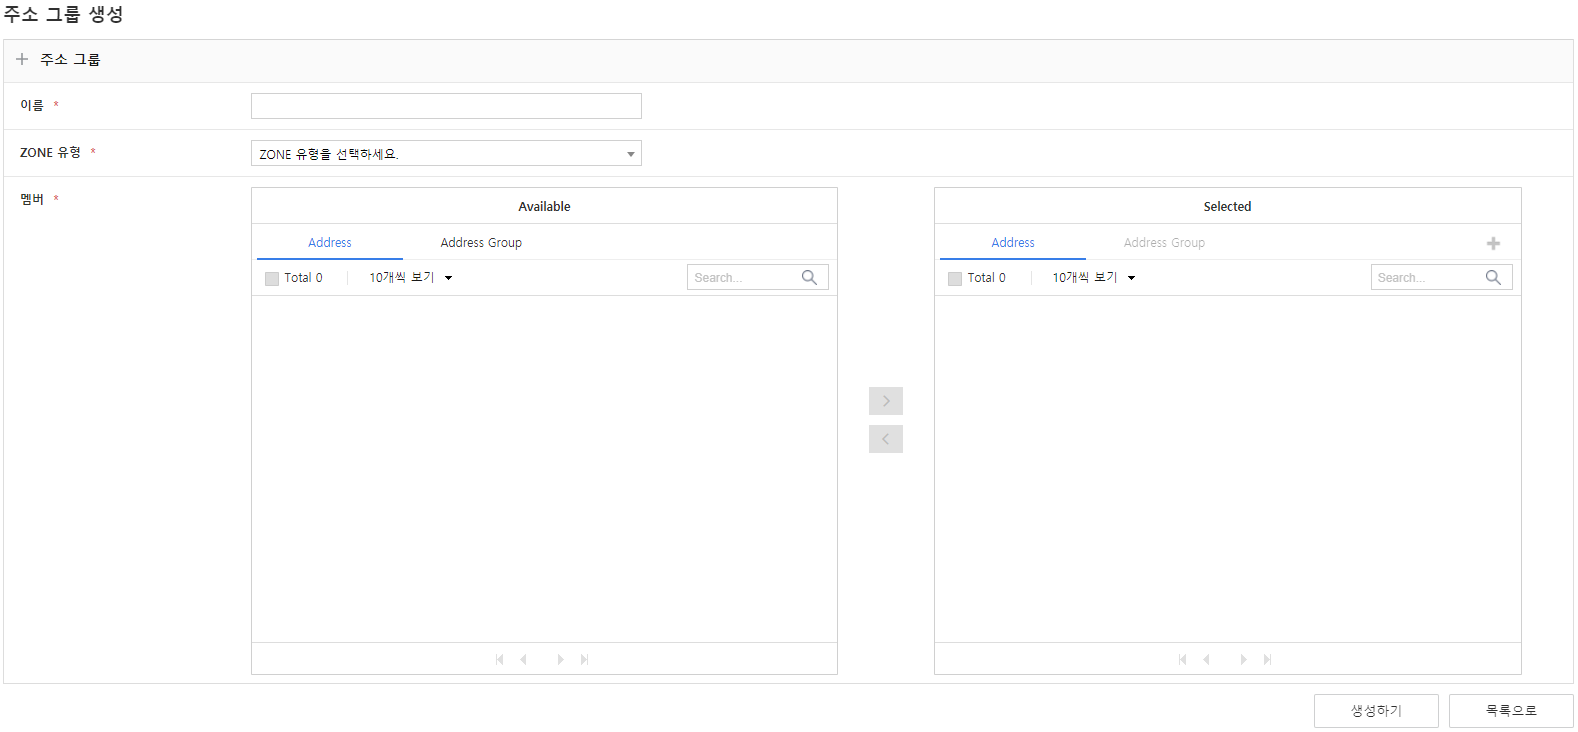Go to previous page in Selected list
The width and height of the screenshot is (1578, 732).
1206,659
